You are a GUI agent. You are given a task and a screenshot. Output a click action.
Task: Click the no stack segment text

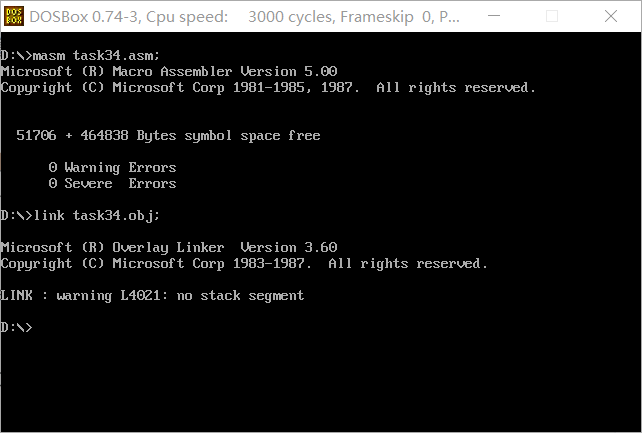click(240, 295)
